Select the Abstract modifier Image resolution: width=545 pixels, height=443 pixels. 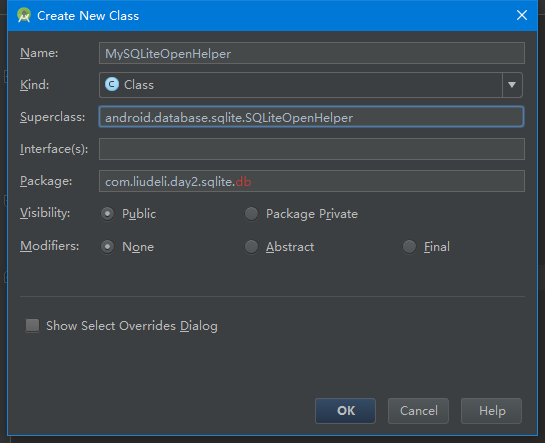pyautogui.click(x=251, y=247)
